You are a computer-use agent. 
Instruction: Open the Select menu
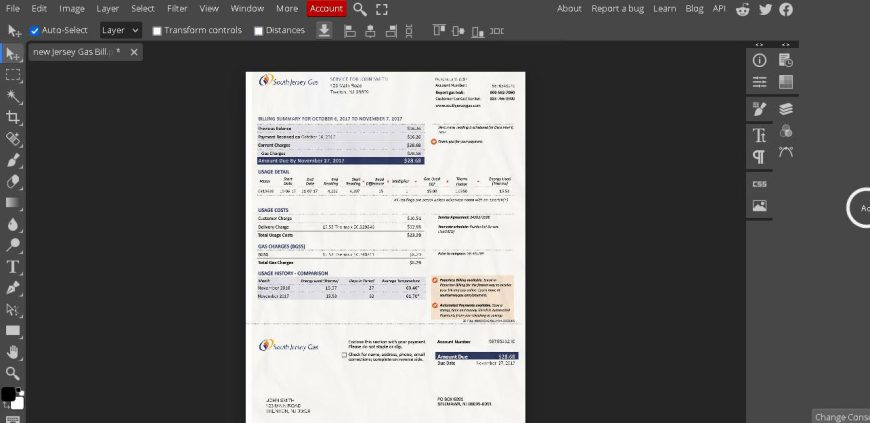click(x=143, y=8)
